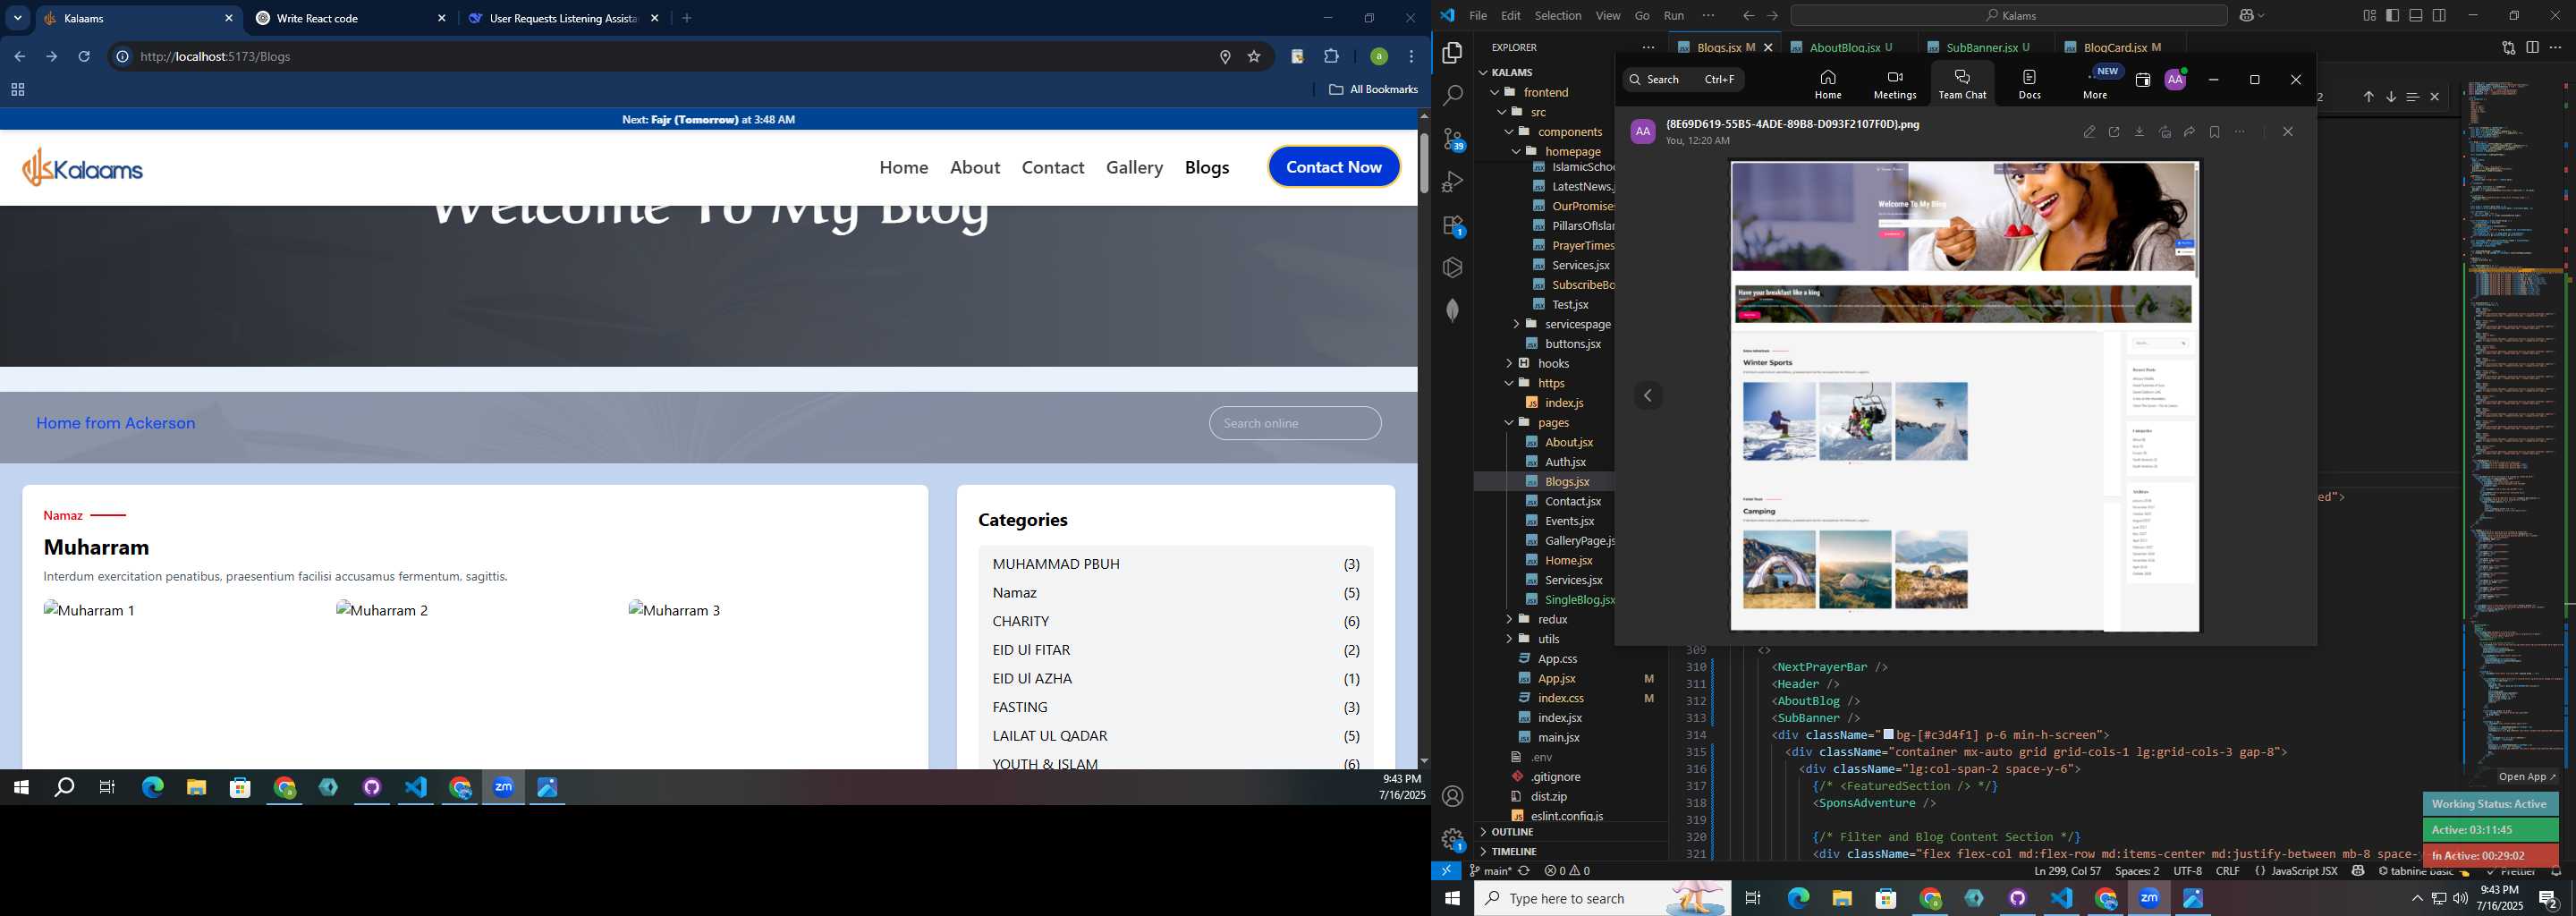This screenshot has height=916, width=2576.
Task: Open the Selection menu in VS Code
Action: coord(1558,15)
